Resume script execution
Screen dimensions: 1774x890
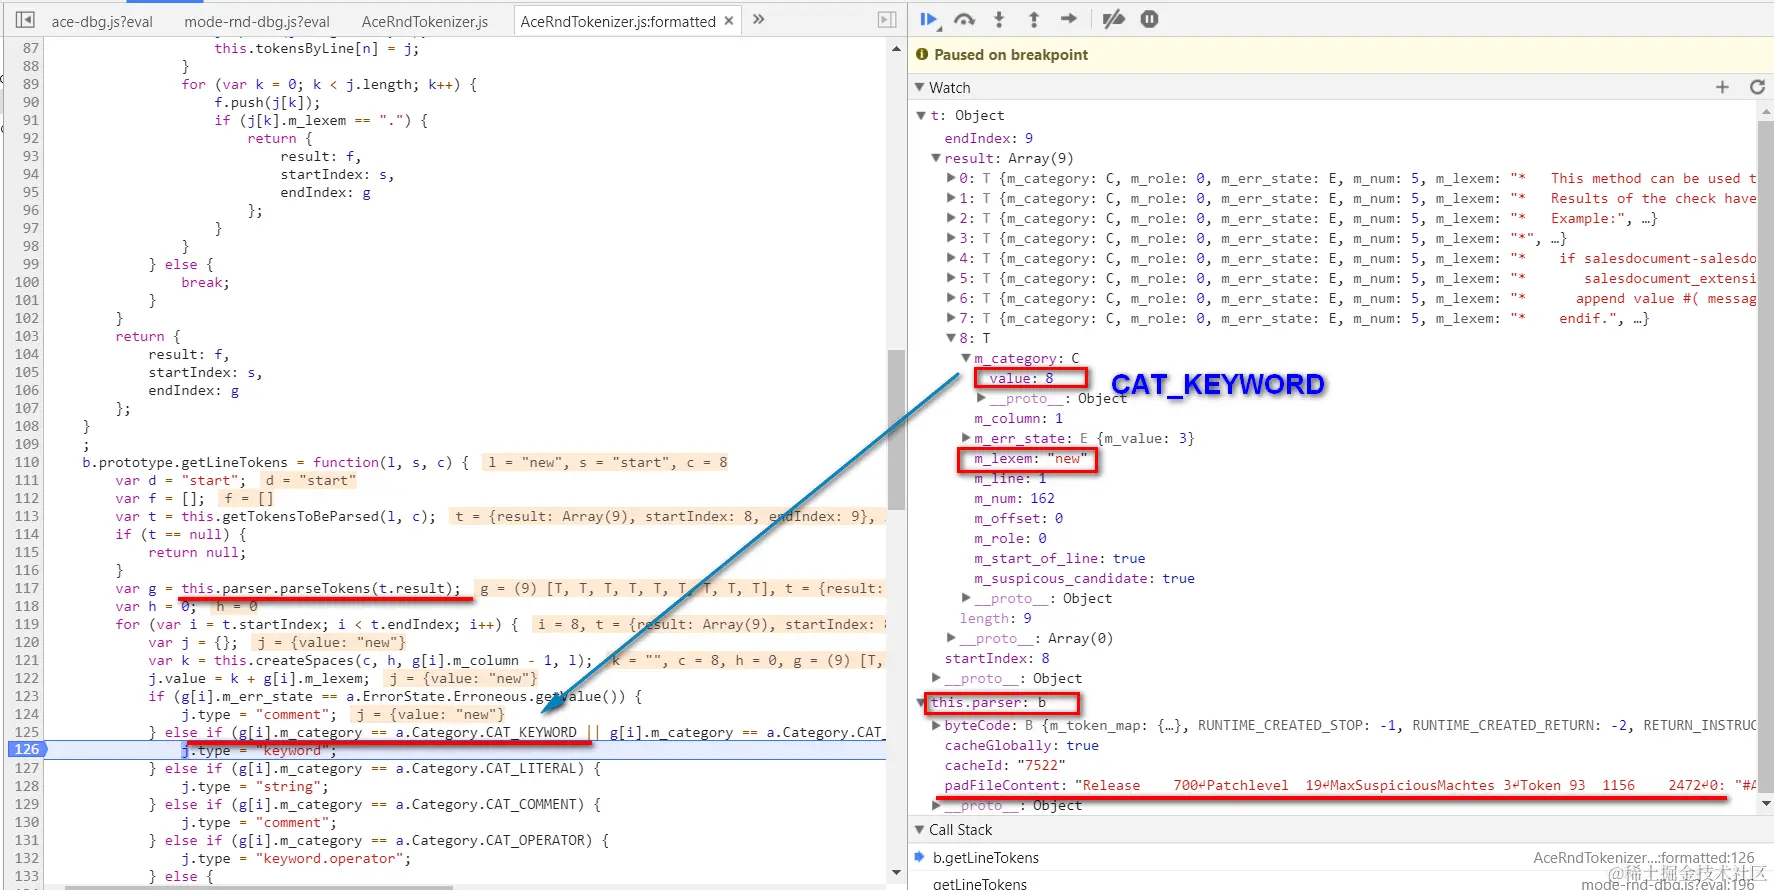929,19
